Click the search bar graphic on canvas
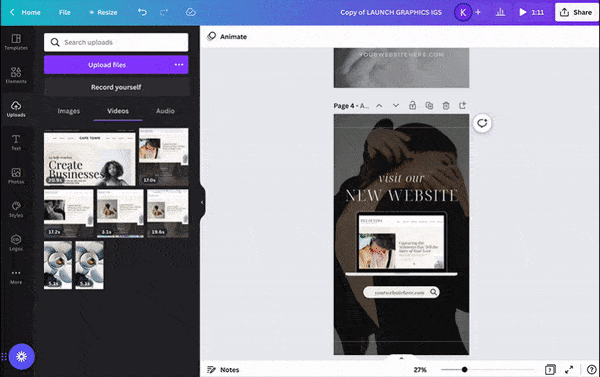Image resolution: width=600 pixels, height=377 pixels. point(401,292)
